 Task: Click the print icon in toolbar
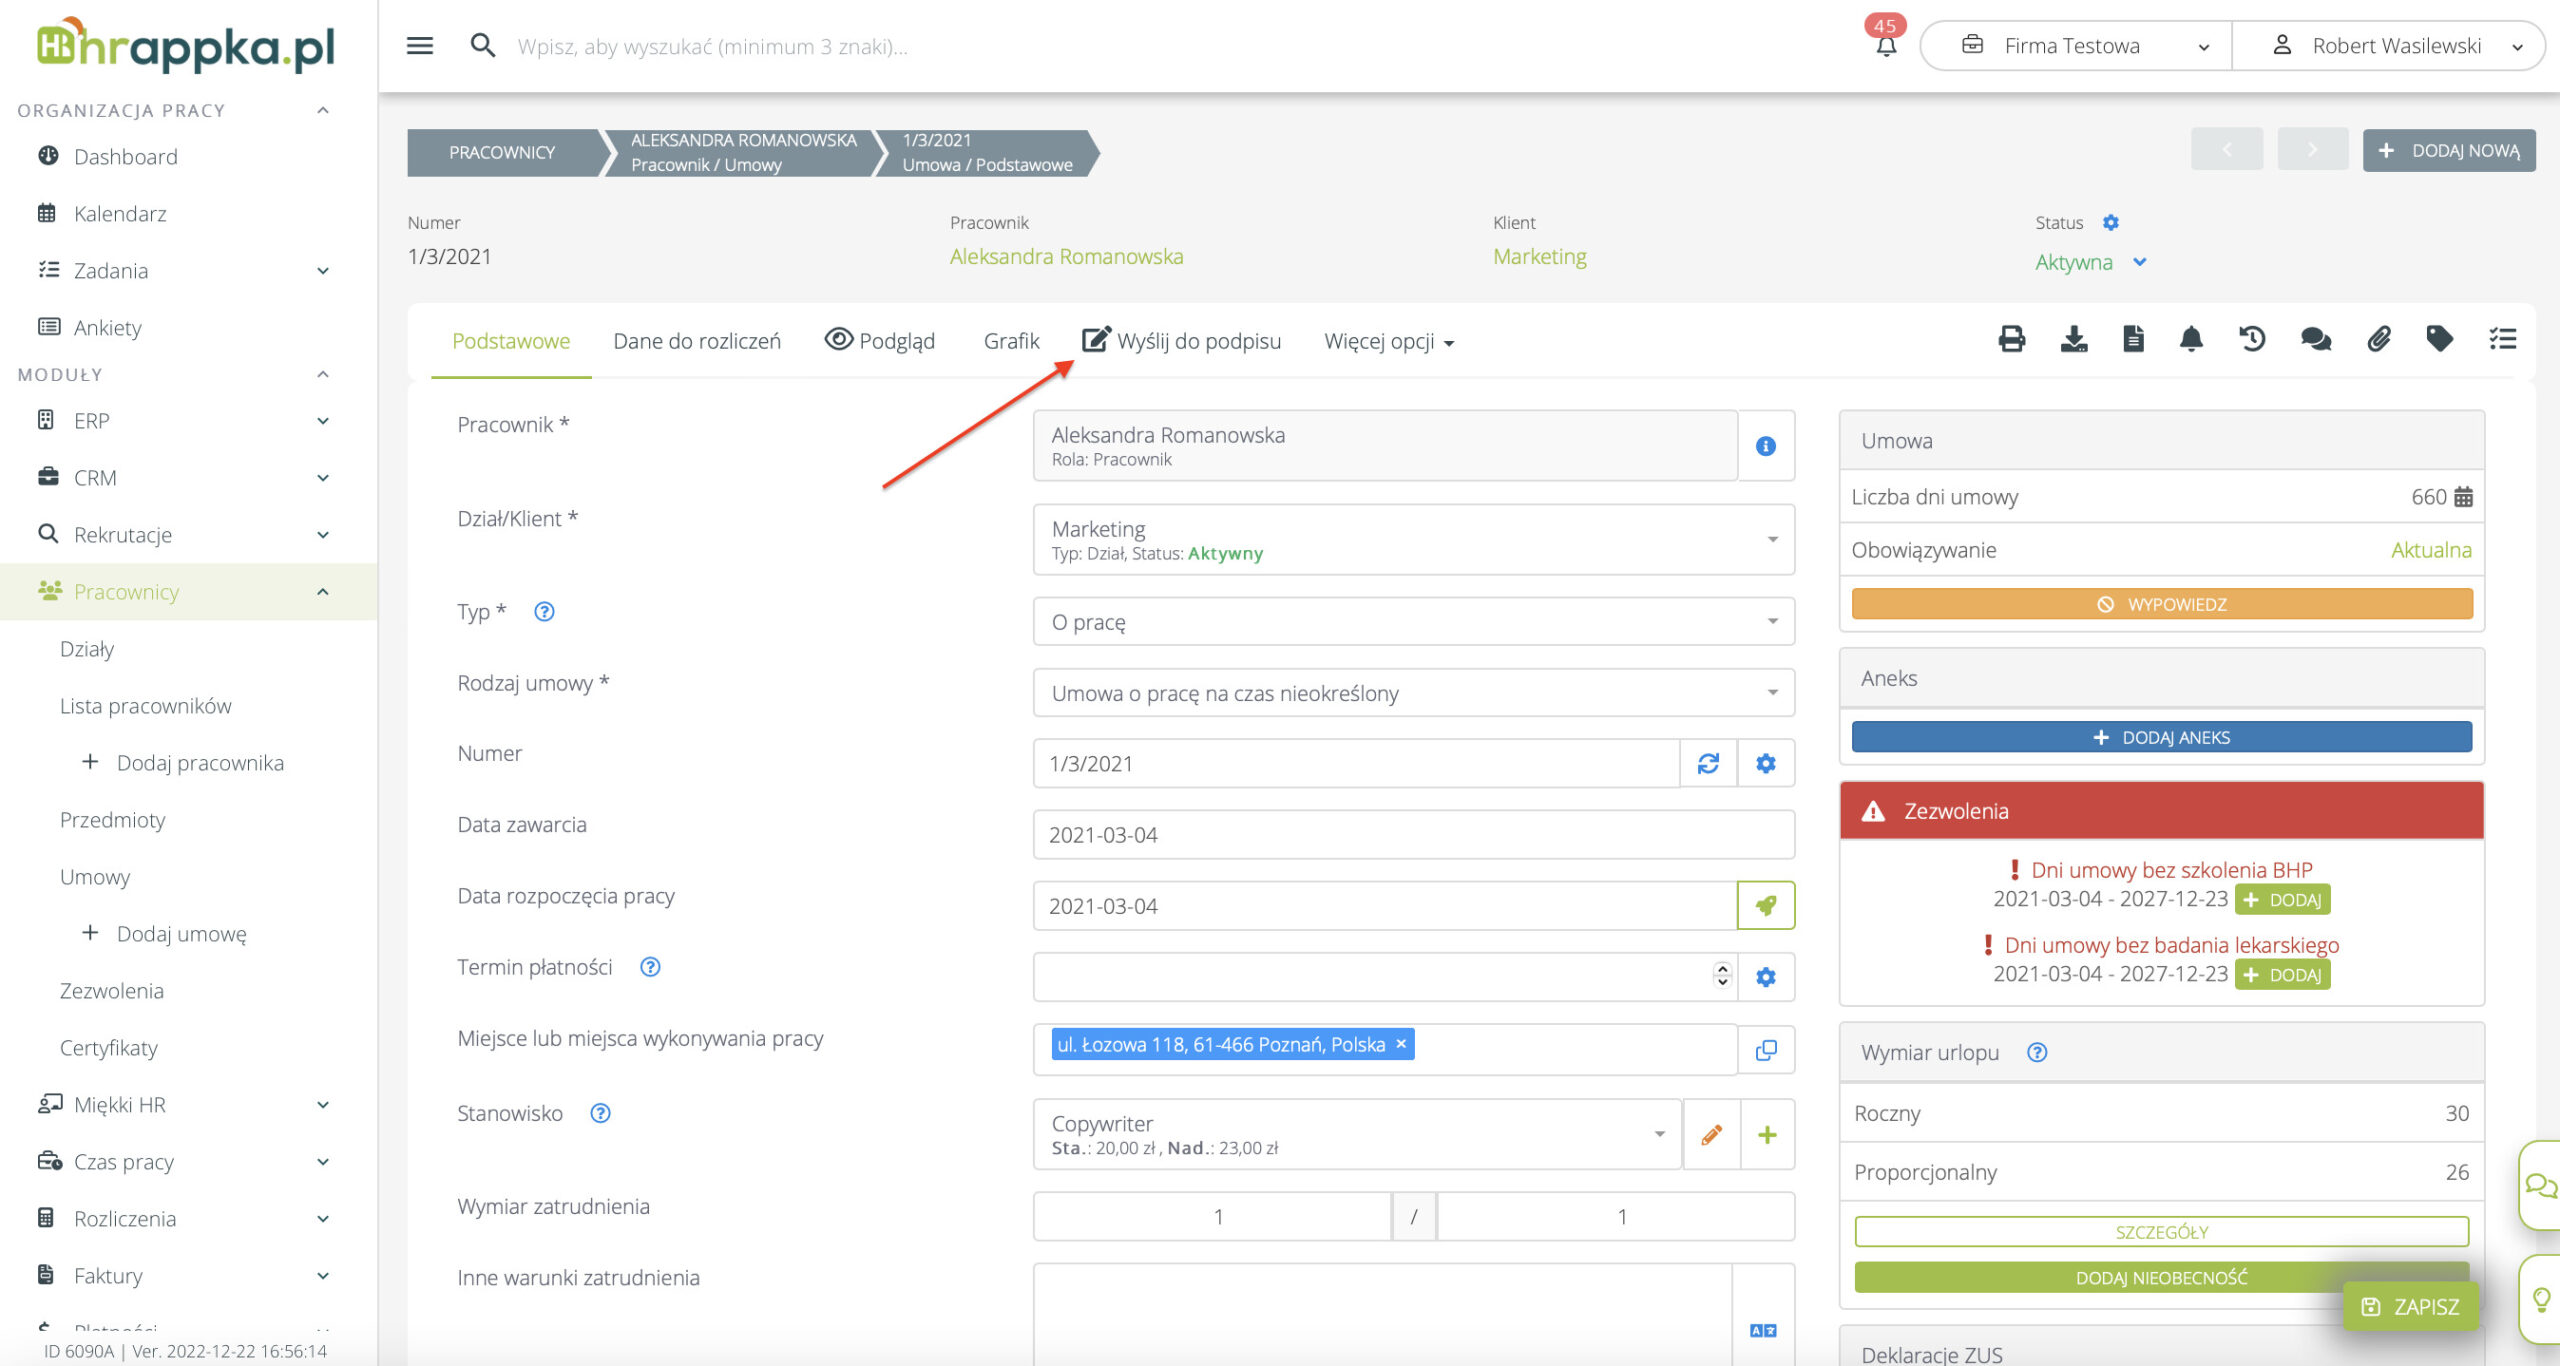coord(2011,340)
